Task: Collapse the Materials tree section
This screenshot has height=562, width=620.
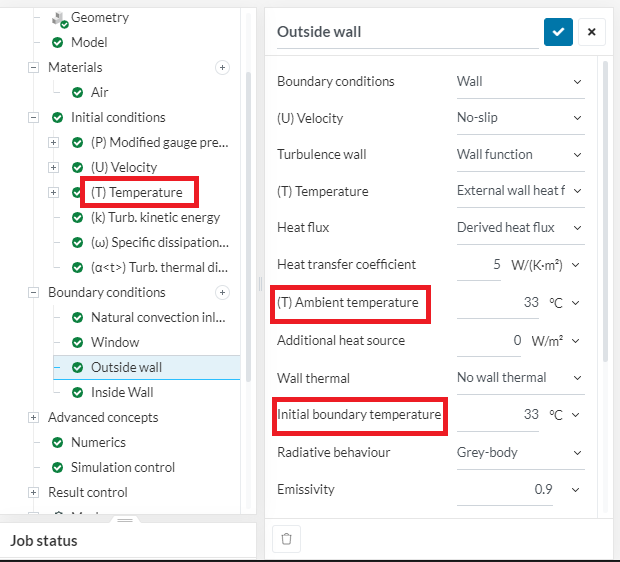Action: (x=34, y=67)
